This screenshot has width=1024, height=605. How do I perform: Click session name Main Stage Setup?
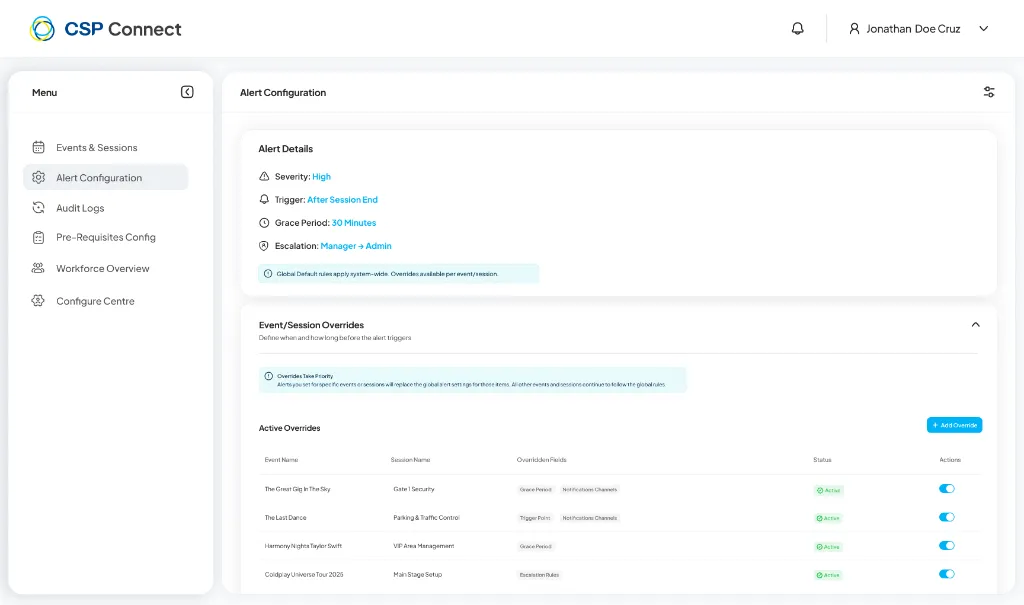pos(418,574)
